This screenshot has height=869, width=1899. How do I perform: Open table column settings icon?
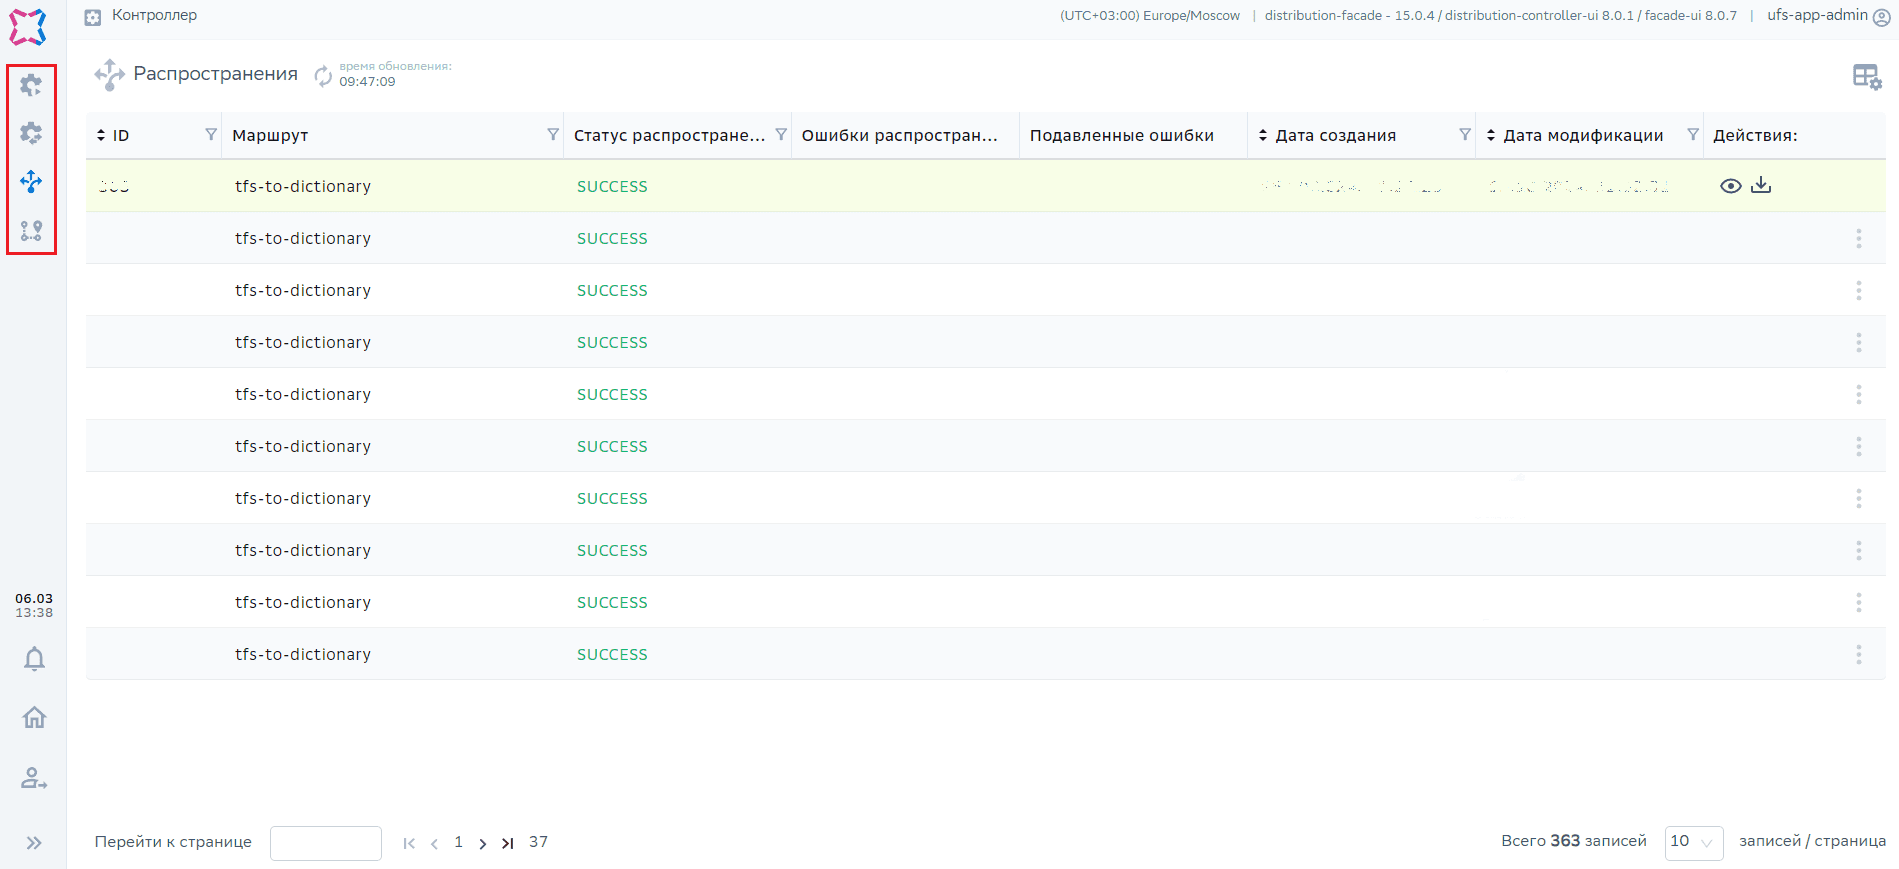click(1866, 77)
